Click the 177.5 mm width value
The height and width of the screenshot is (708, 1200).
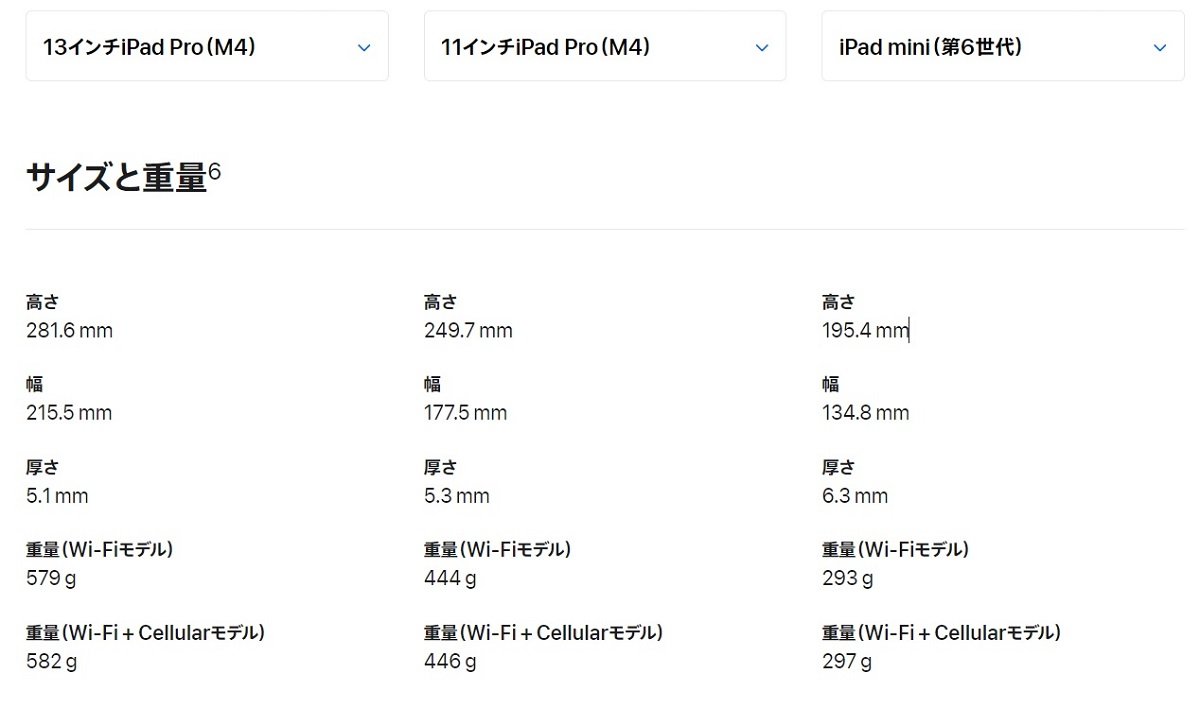tap(465, 413)
